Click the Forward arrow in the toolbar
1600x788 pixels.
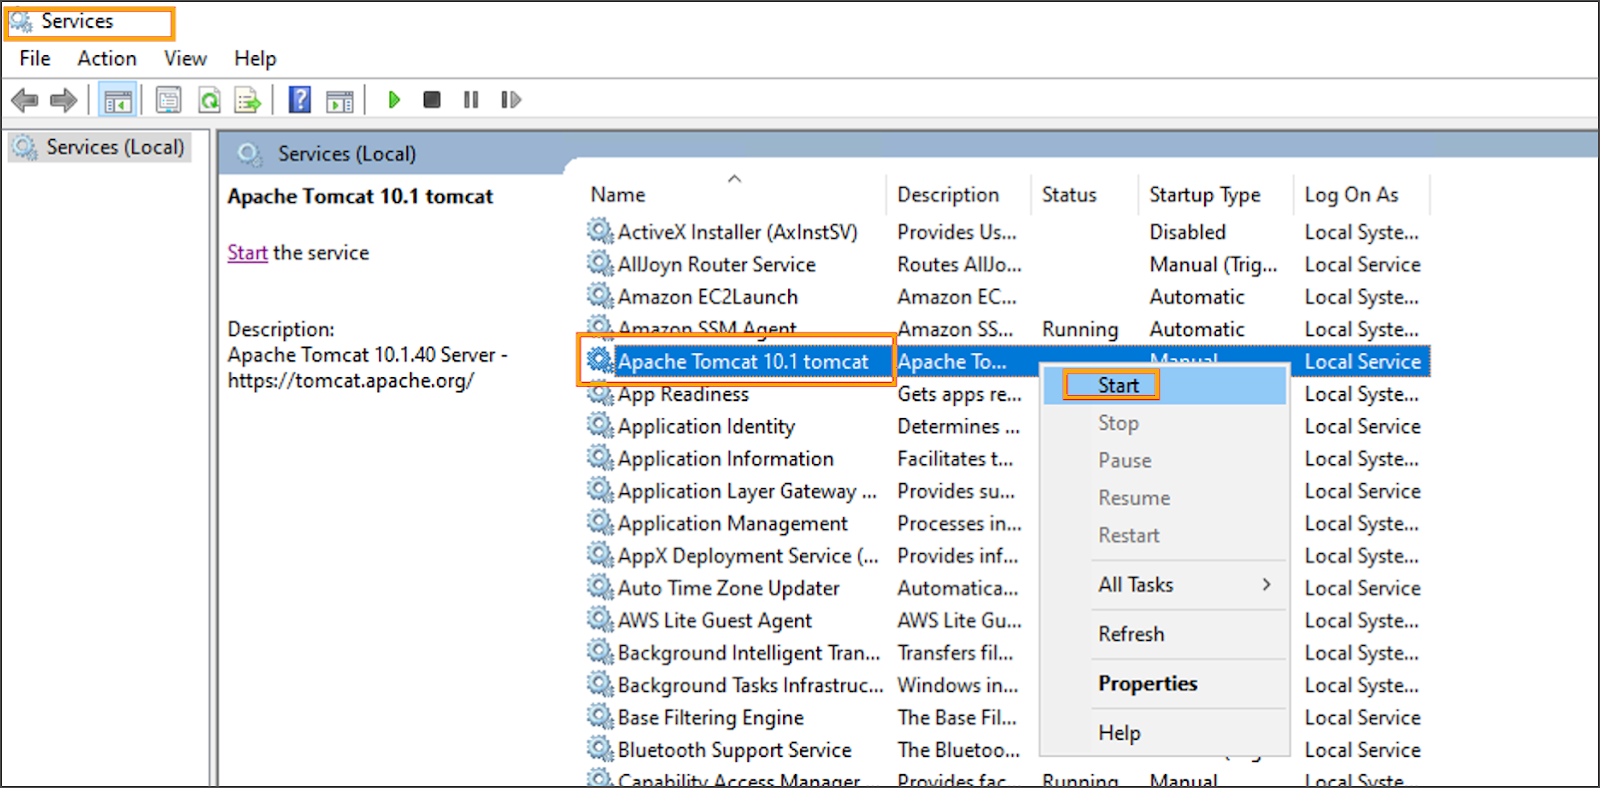[x=64, y=100]
